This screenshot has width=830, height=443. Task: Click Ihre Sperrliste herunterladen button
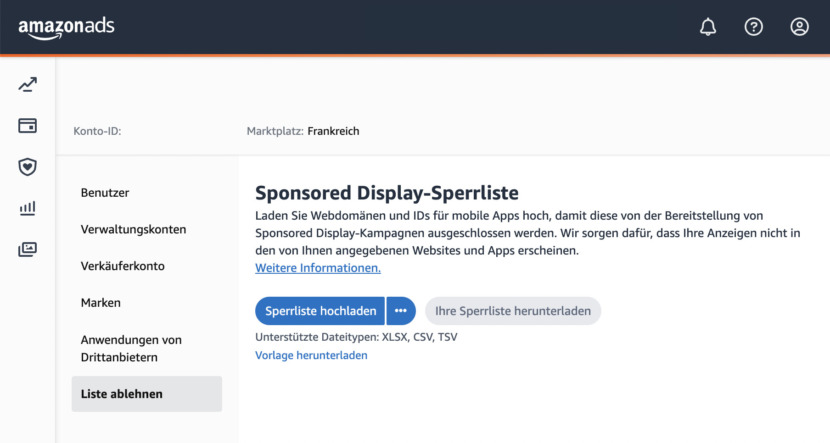[513, 311]
